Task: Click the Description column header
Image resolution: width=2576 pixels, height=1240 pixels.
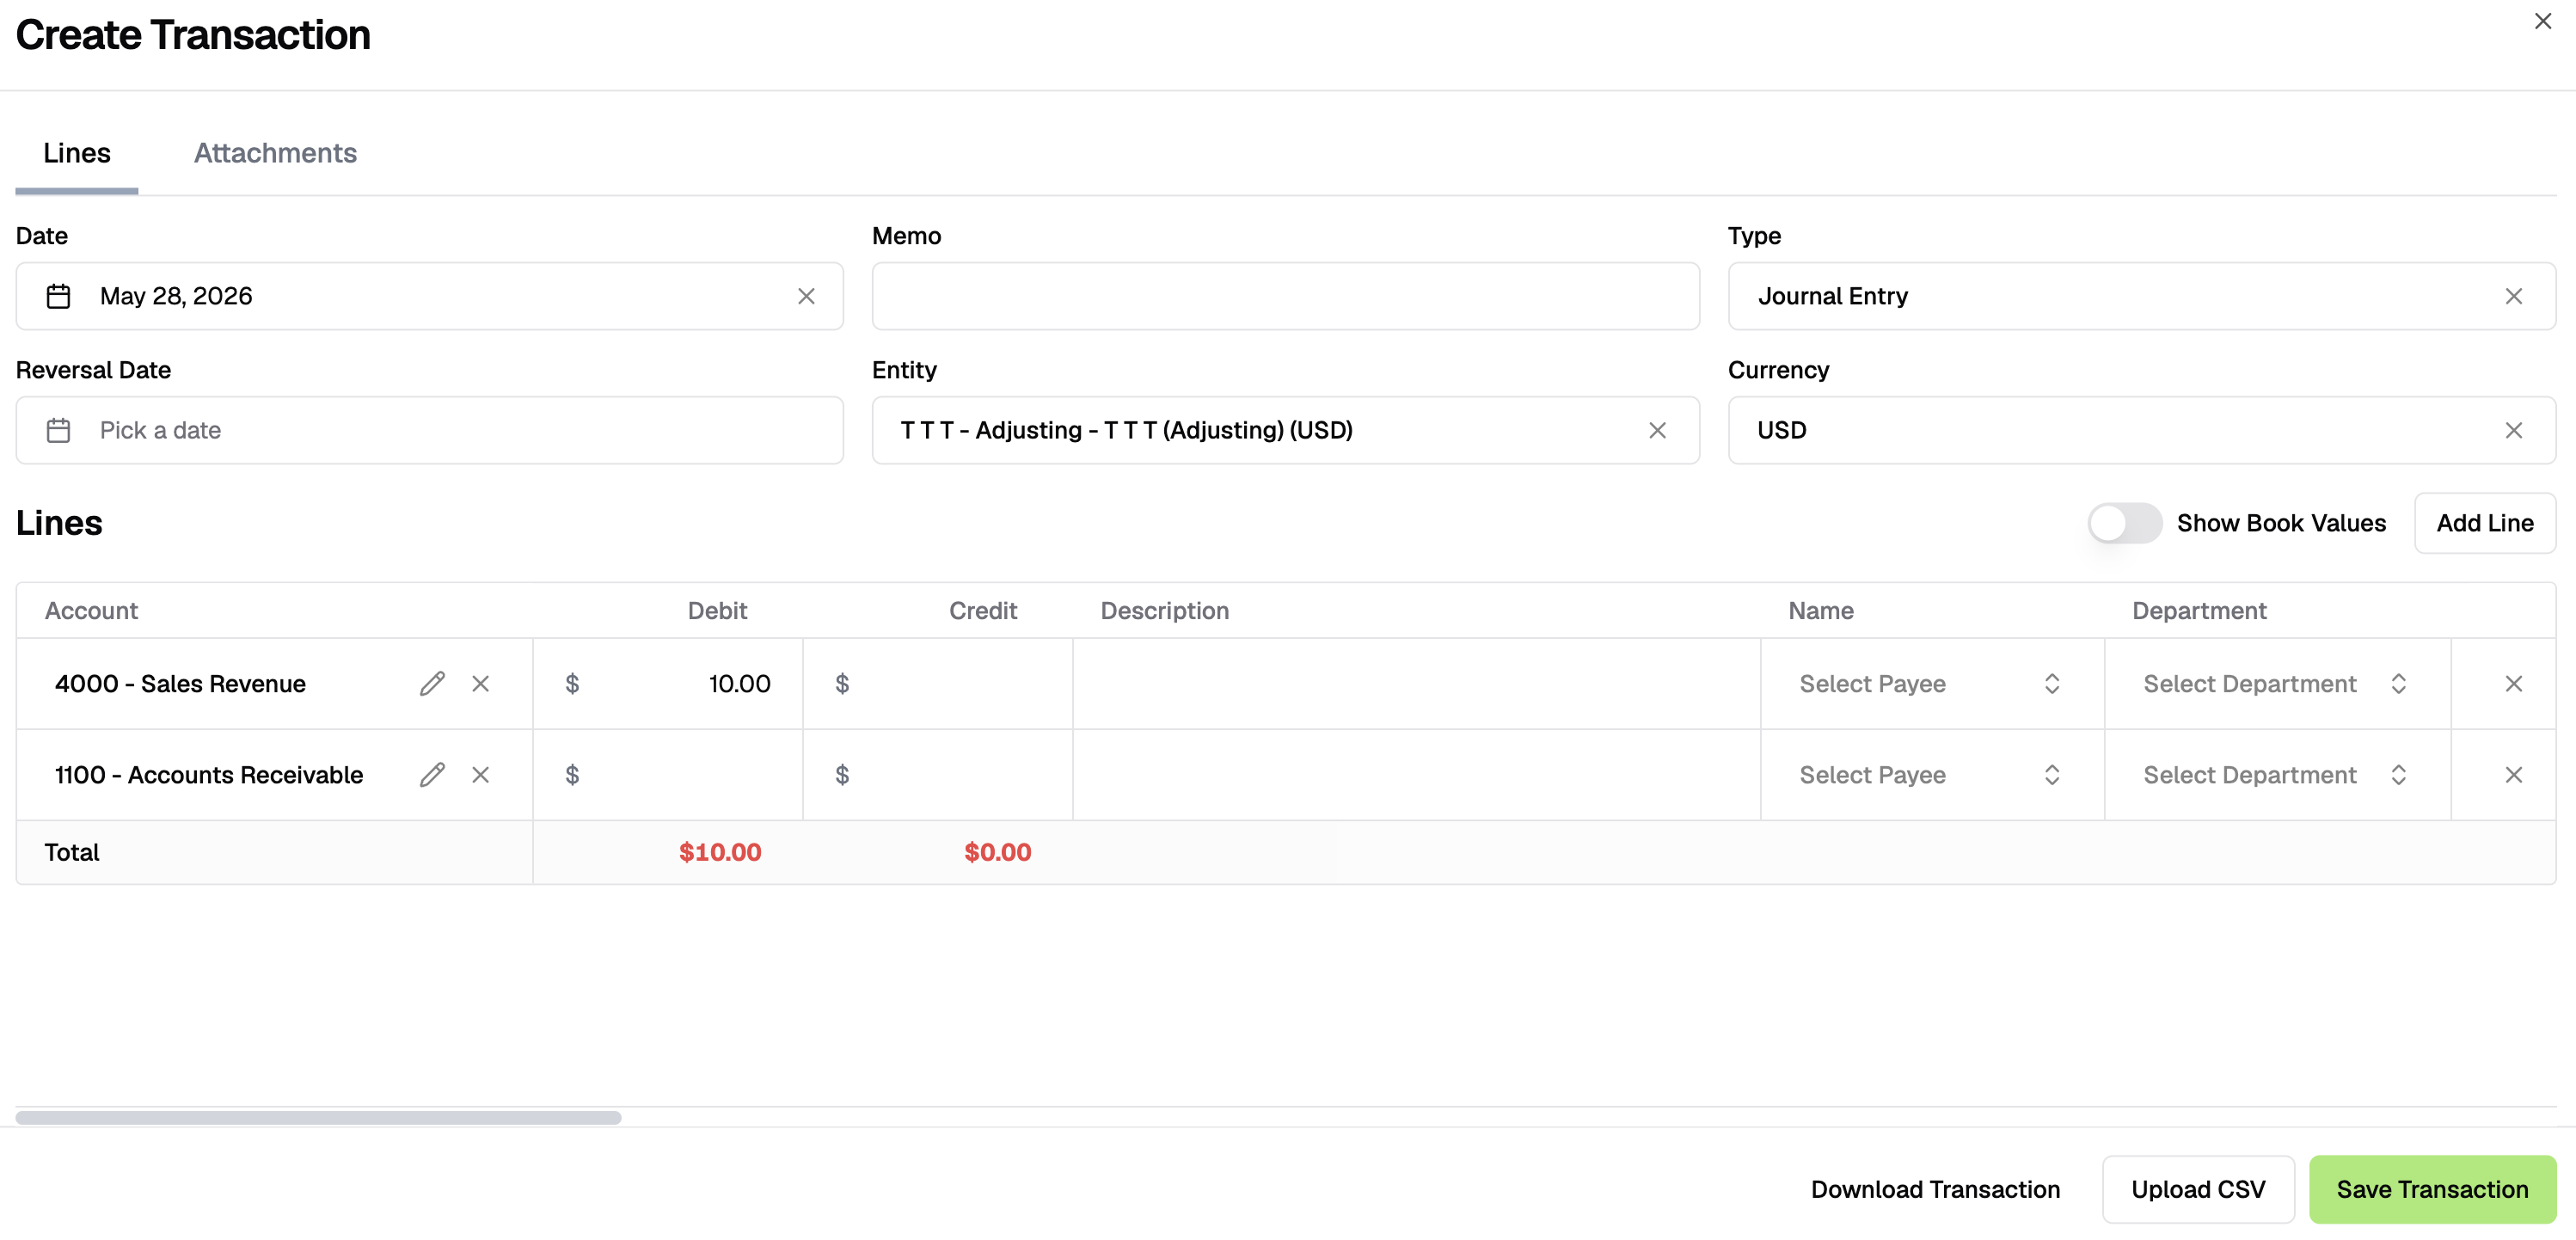Action: (1164, 611)
